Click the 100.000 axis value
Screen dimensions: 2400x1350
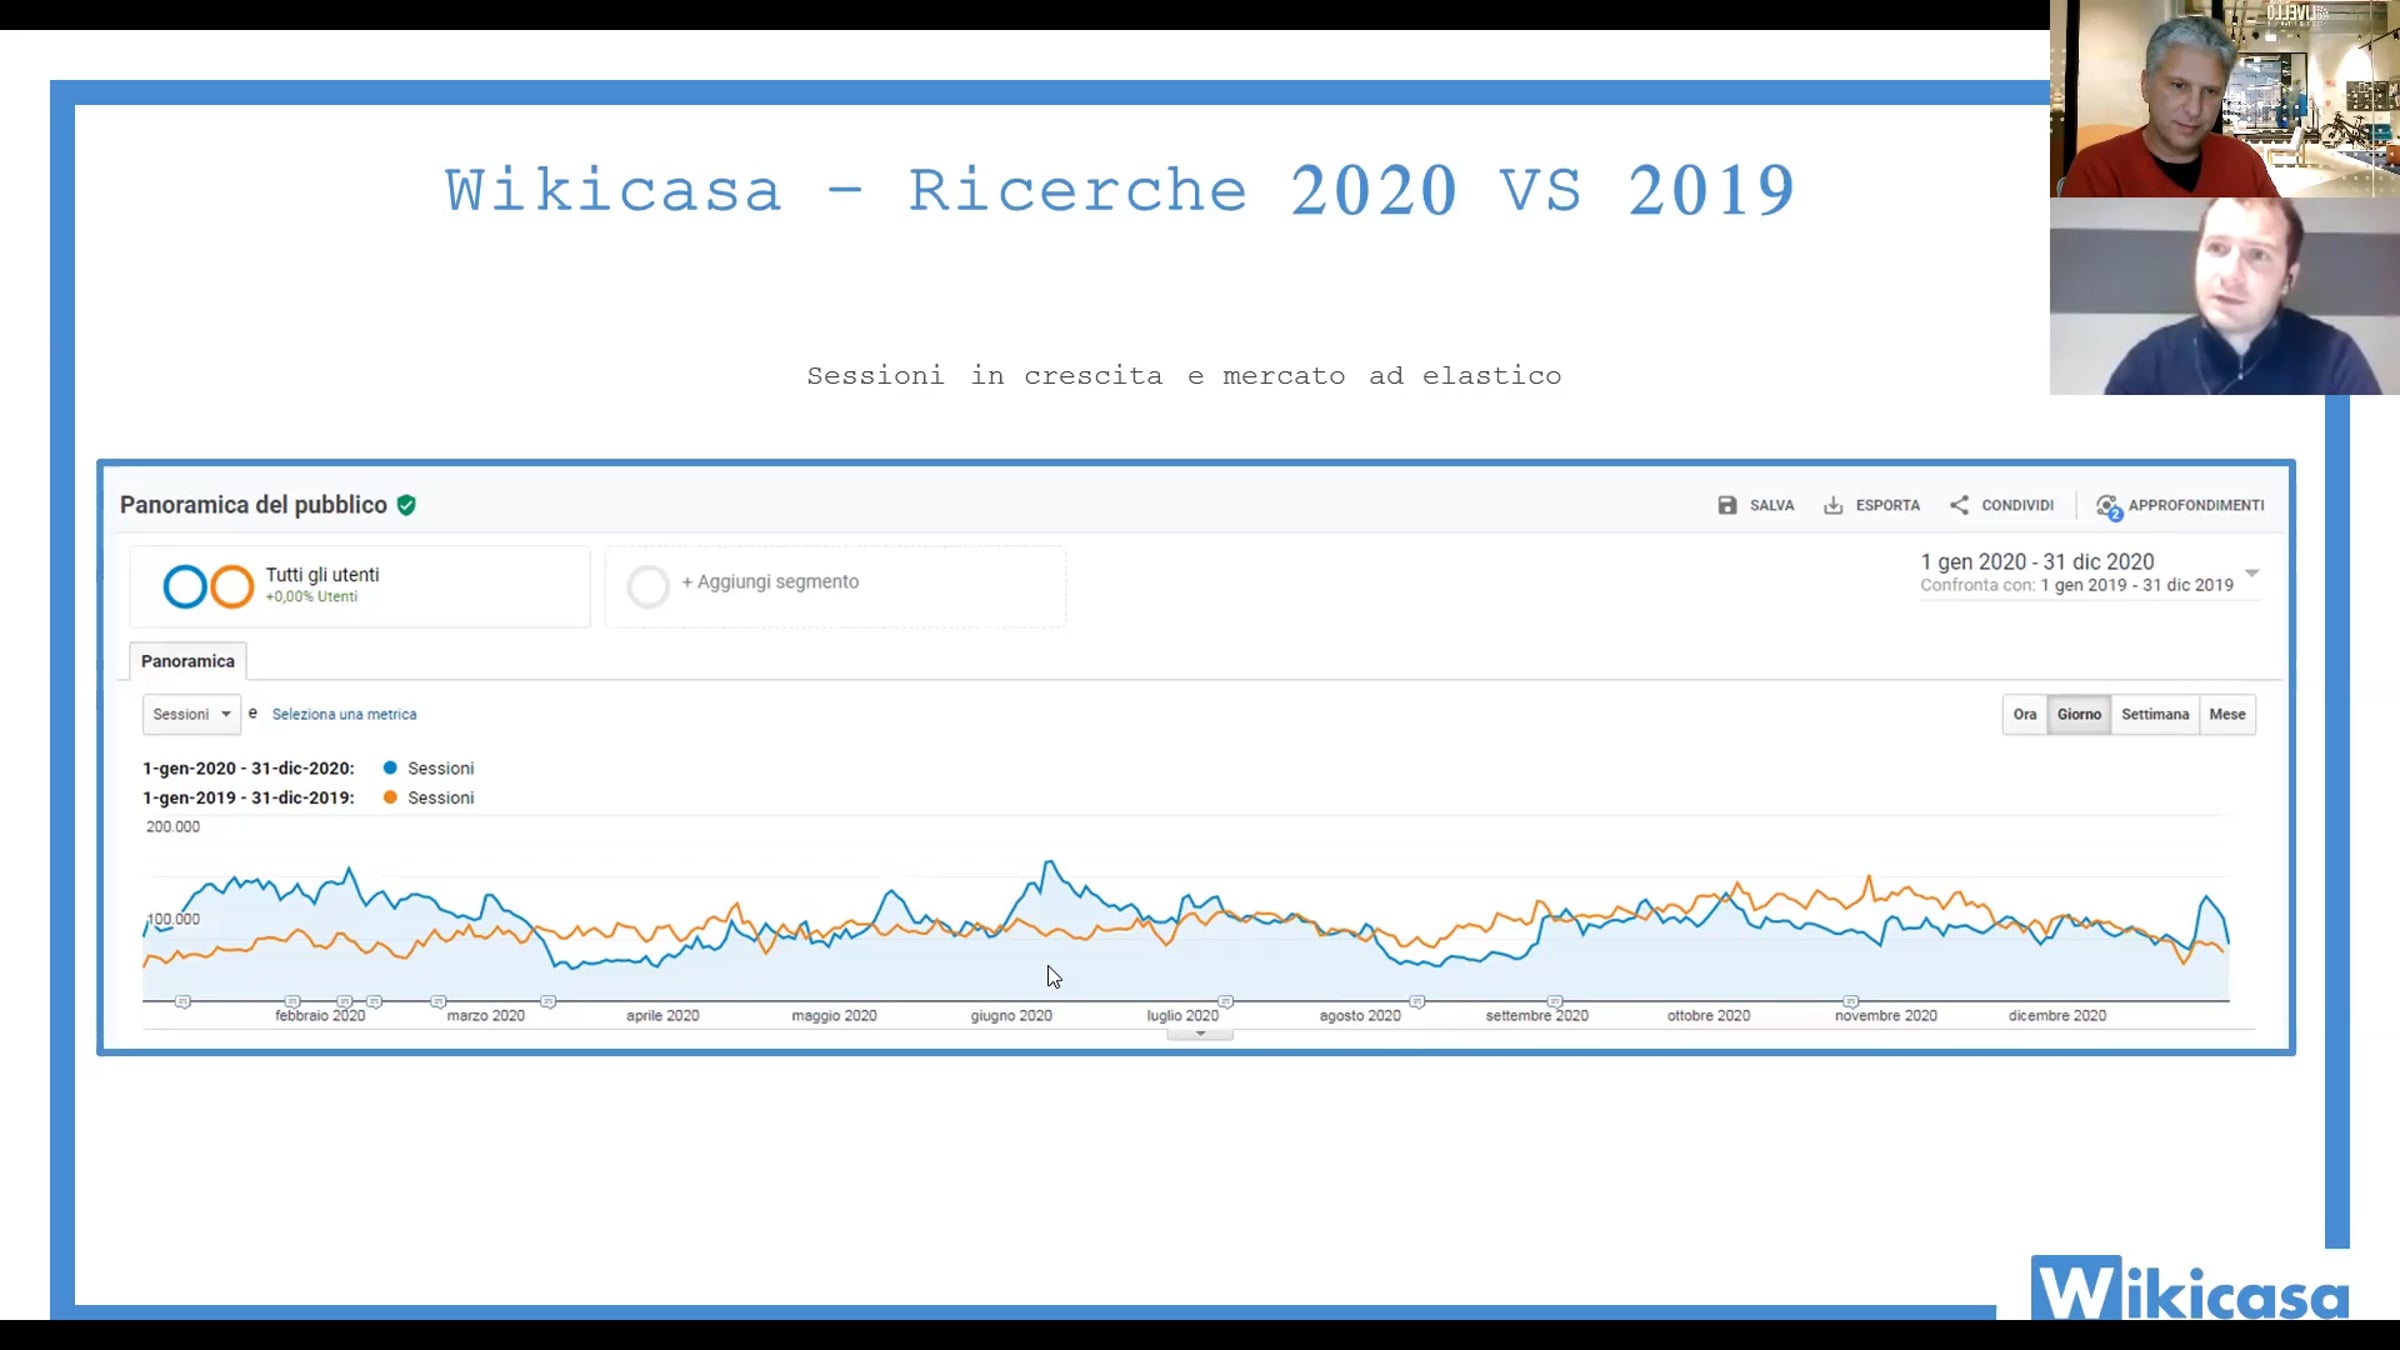(173, 918)
